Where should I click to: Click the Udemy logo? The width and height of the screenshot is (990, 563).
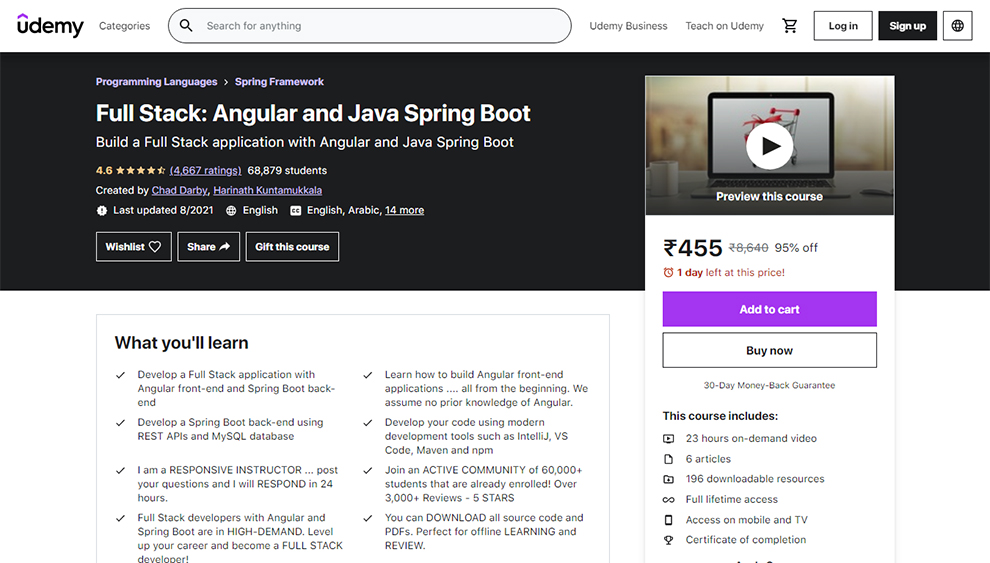click(50, 26)
